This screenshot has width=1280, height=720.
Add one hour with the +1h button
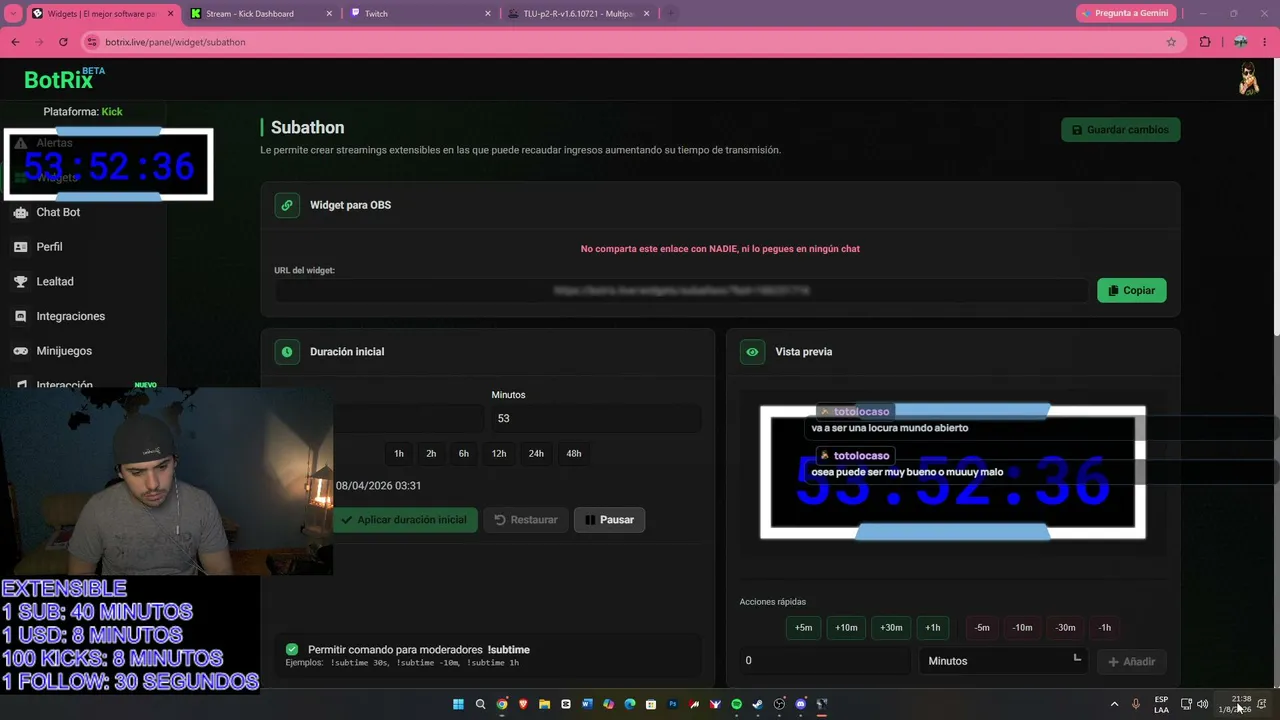(x=933, y=628)
